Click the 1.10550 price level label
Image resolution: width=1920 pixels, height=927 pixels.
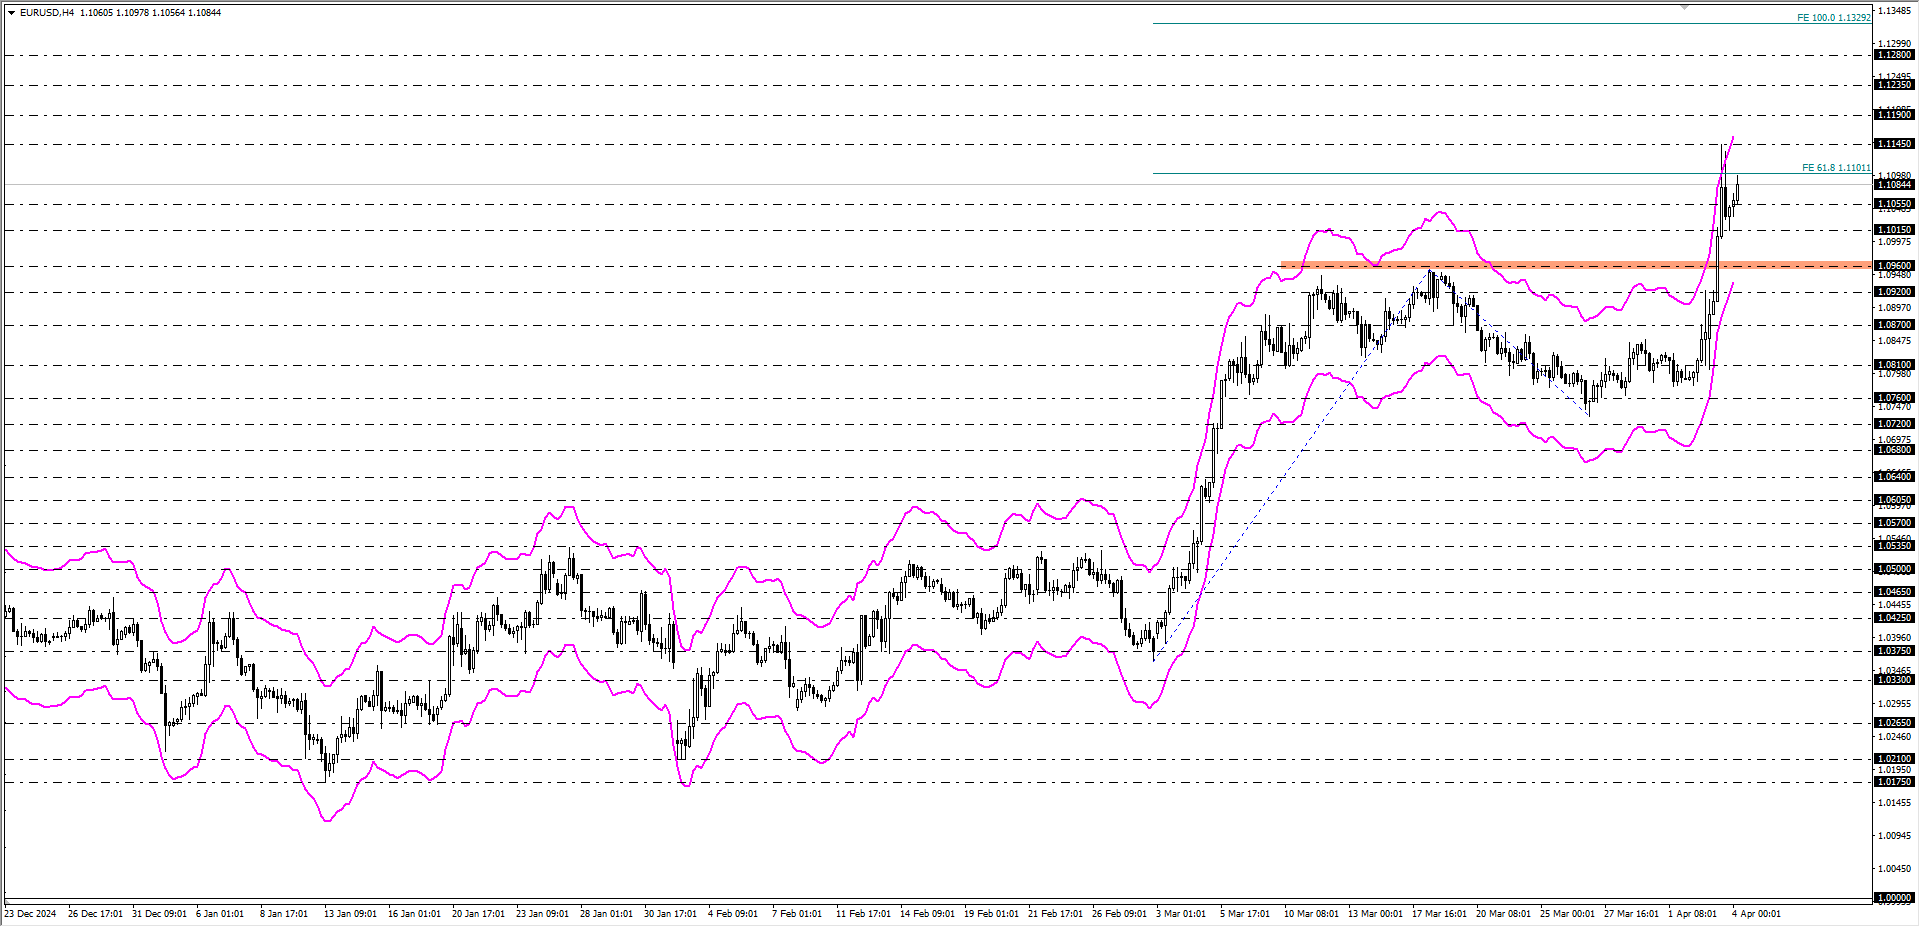[1894, 204]
